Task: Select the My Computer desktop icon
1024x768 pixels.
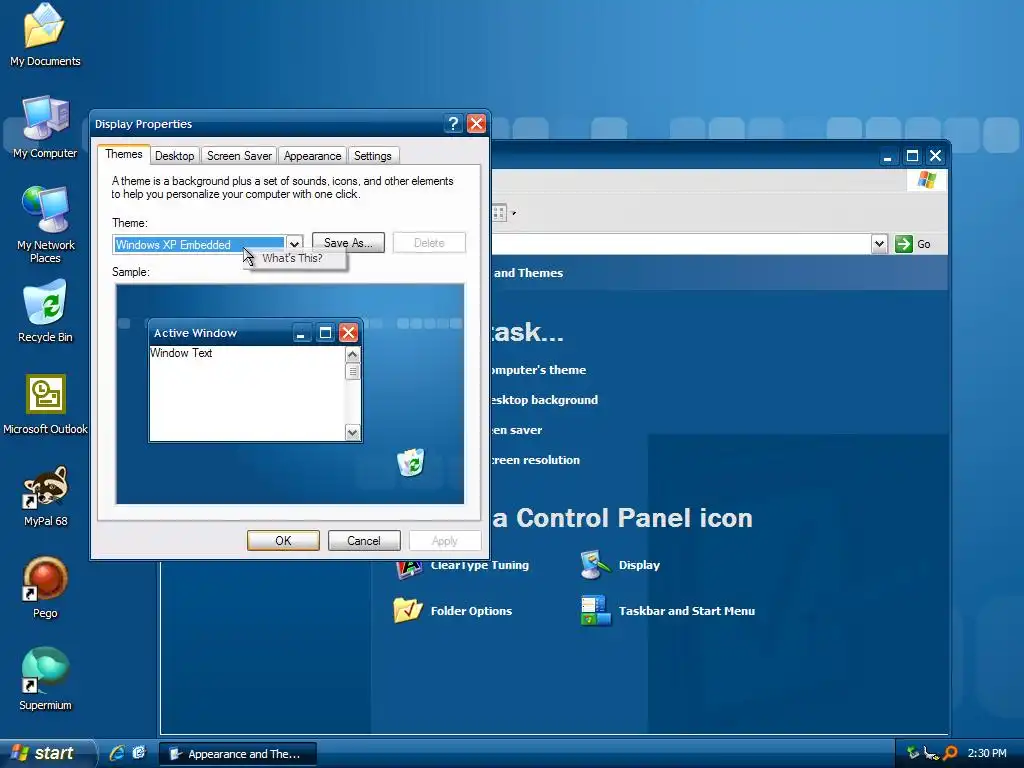Action: (44, 118)
